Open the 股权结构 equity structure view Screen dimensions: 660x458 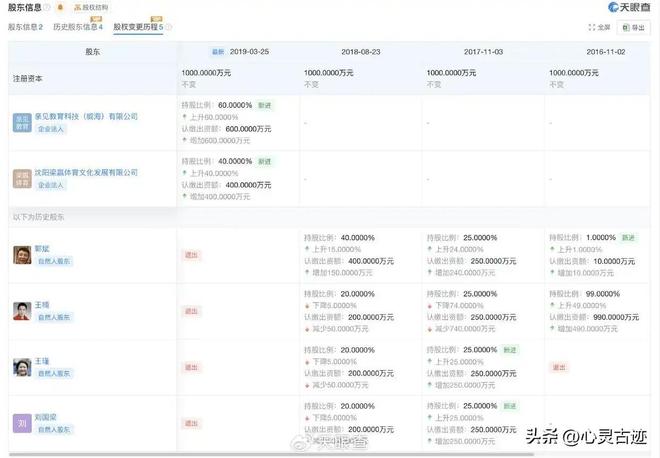91,8
